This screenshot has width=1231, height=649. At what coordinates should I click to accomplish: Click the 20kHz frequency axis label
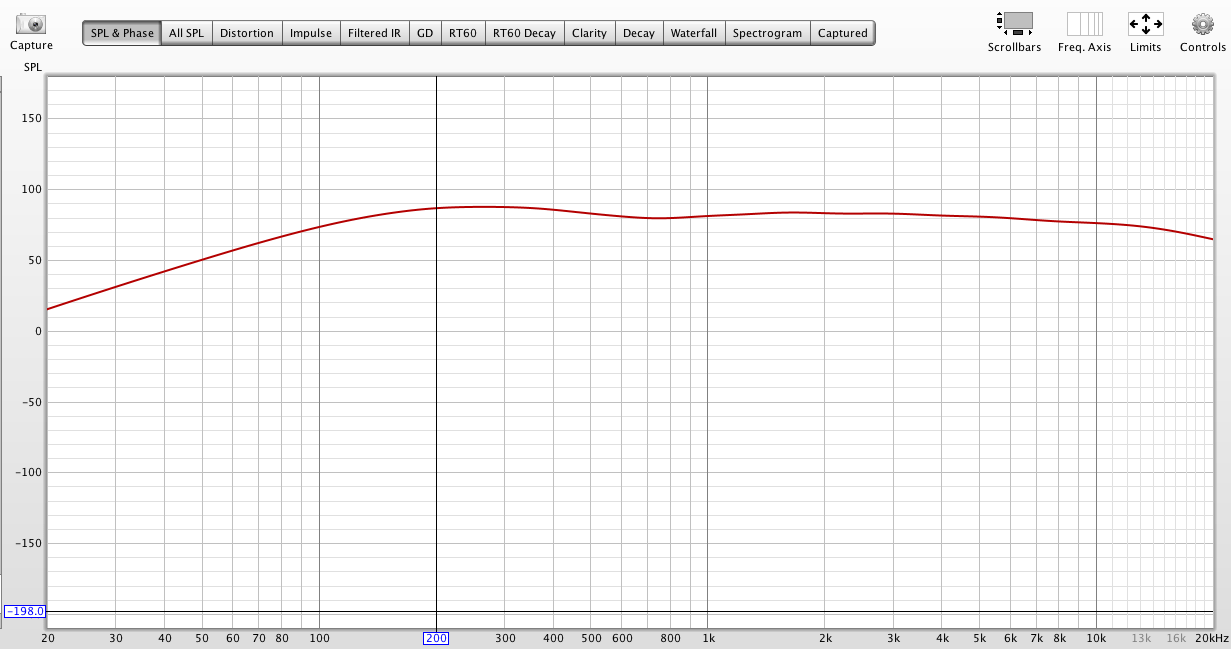[x=1211, y=638]
